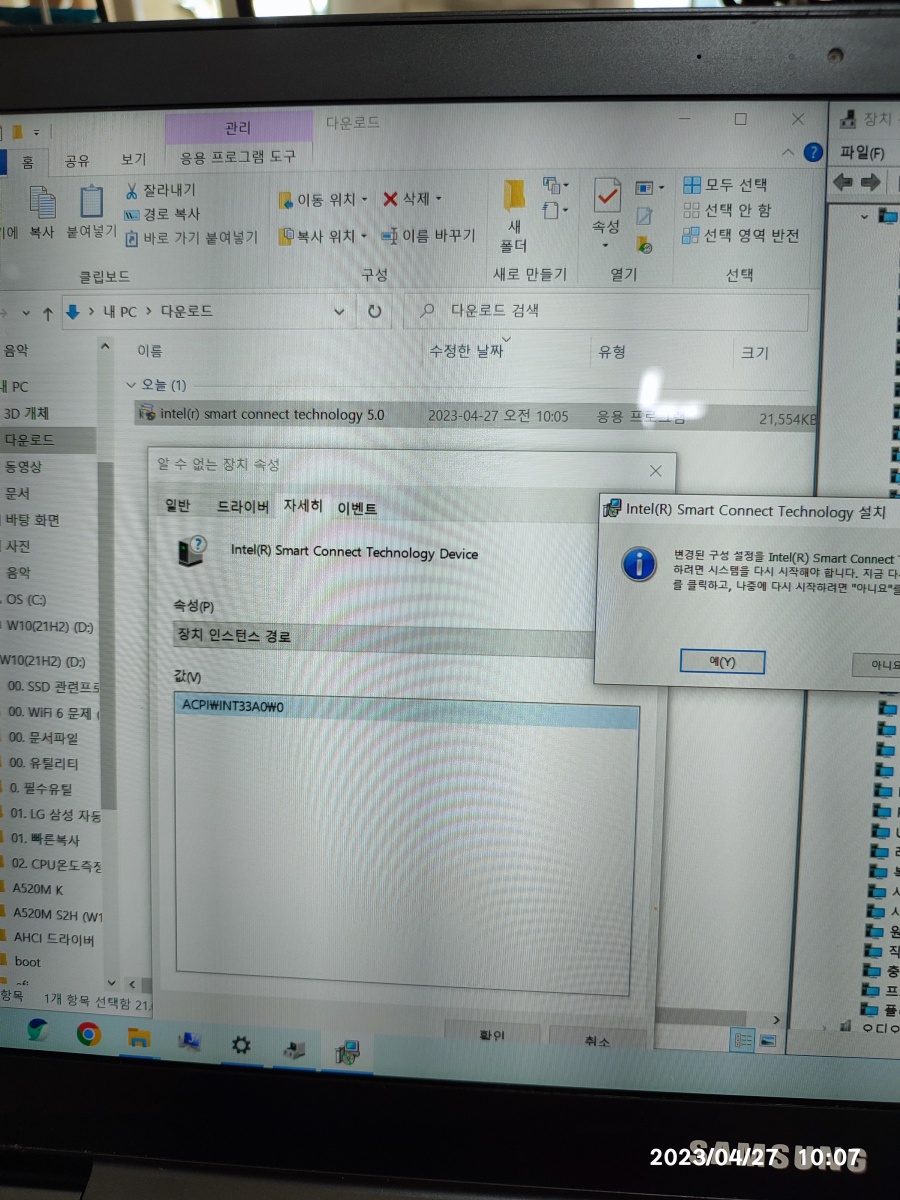Sort by 크기 column header
This screenshot has height=1200, width=900.
click(755, 353)
